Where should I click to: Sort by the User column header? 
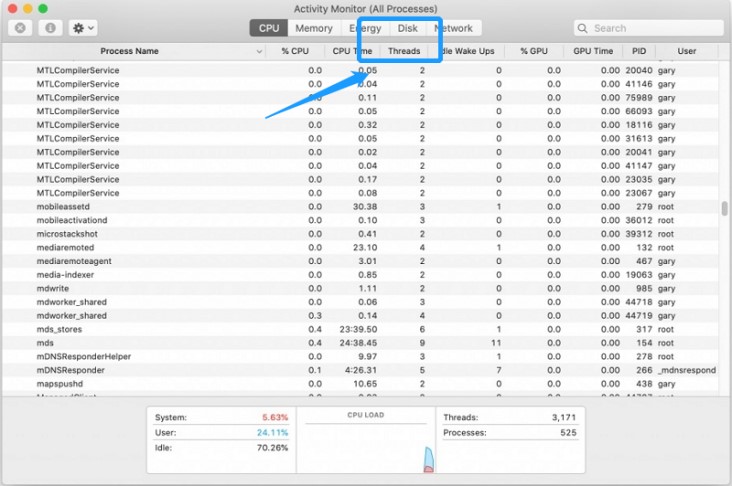[x=687, y=51]
